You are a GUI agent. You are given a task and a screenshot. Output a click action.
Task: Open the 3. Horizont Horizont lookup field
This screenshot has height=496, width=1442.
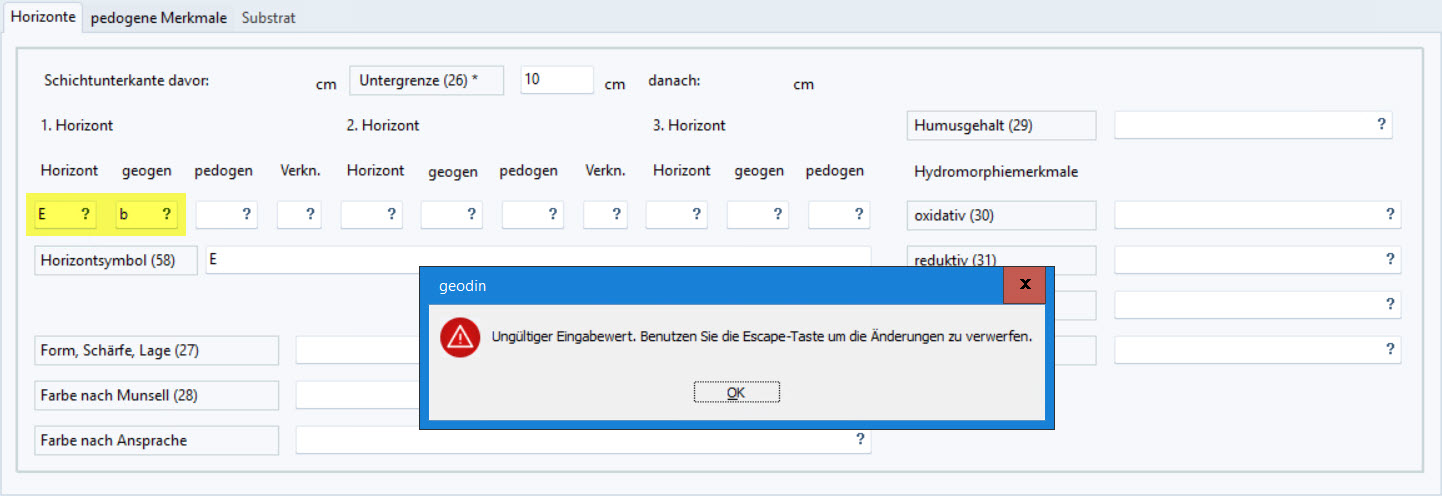pyautogui.click(x=678, y=214)
